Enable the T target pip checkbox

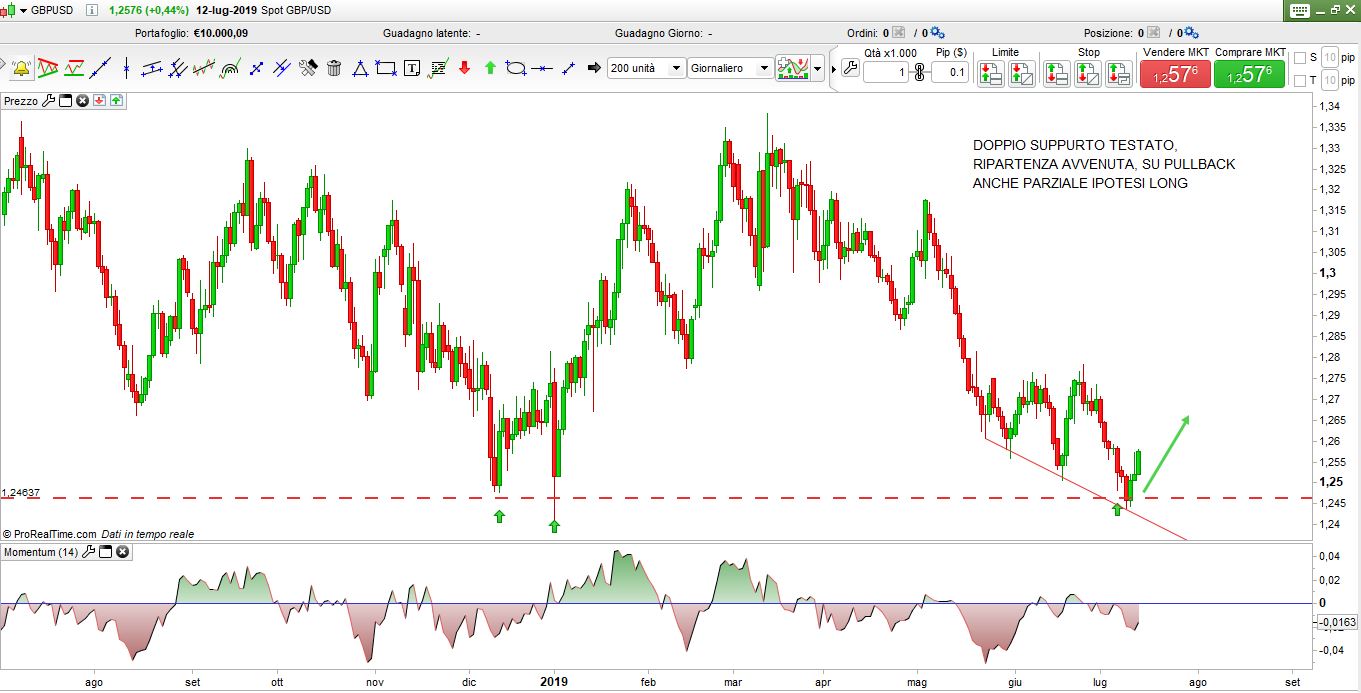(x=1300, y=81)
